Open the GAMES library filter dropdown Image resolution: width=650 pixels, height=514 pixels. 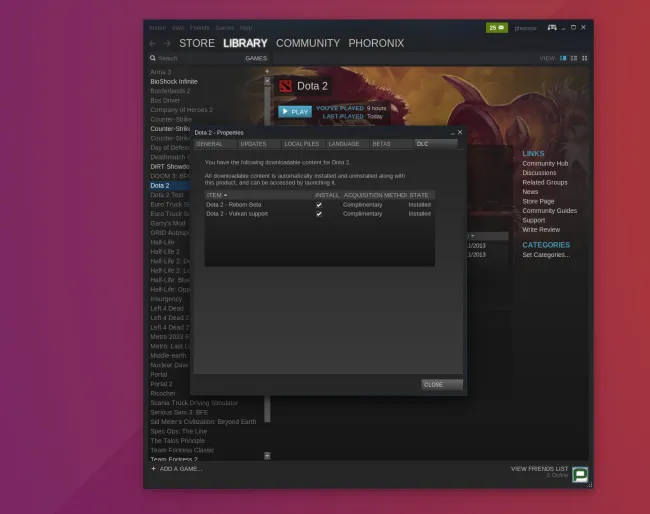coord(256,58)
